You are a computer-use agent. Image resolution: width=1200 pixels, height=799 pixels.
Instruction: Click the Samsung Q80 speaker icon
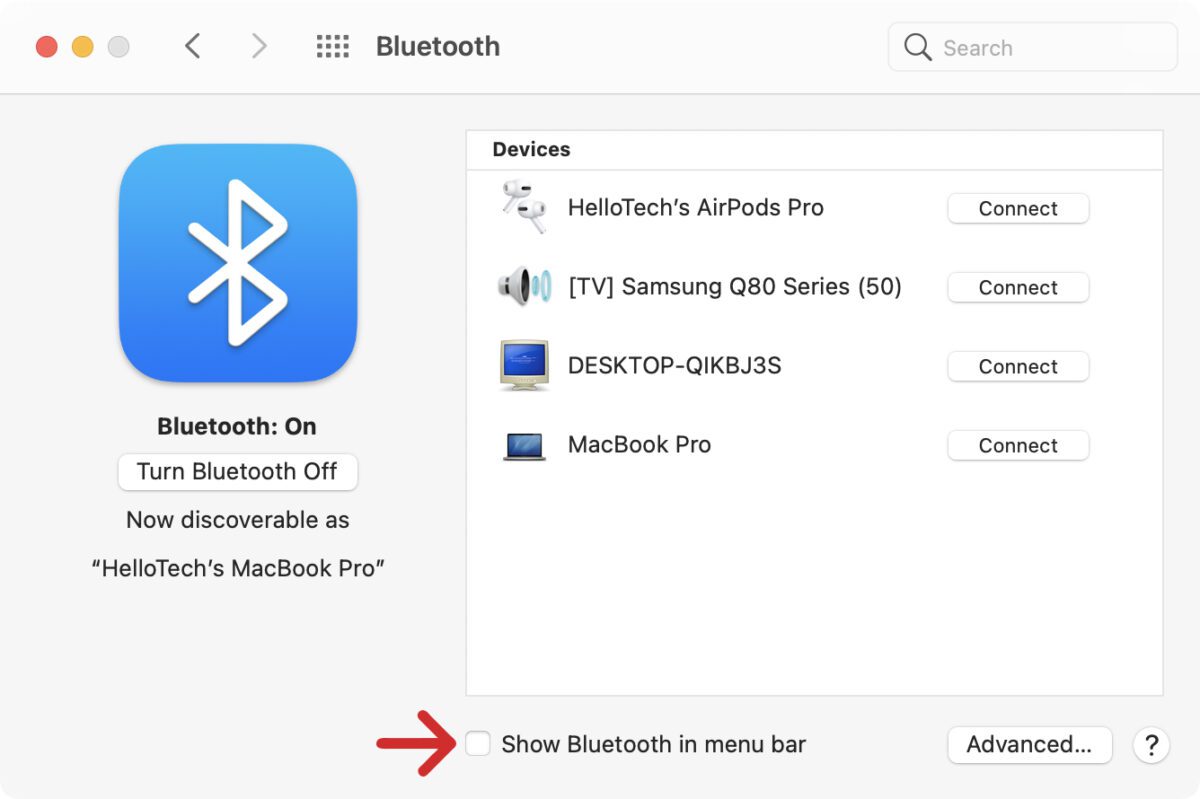(x=524, y=286)
